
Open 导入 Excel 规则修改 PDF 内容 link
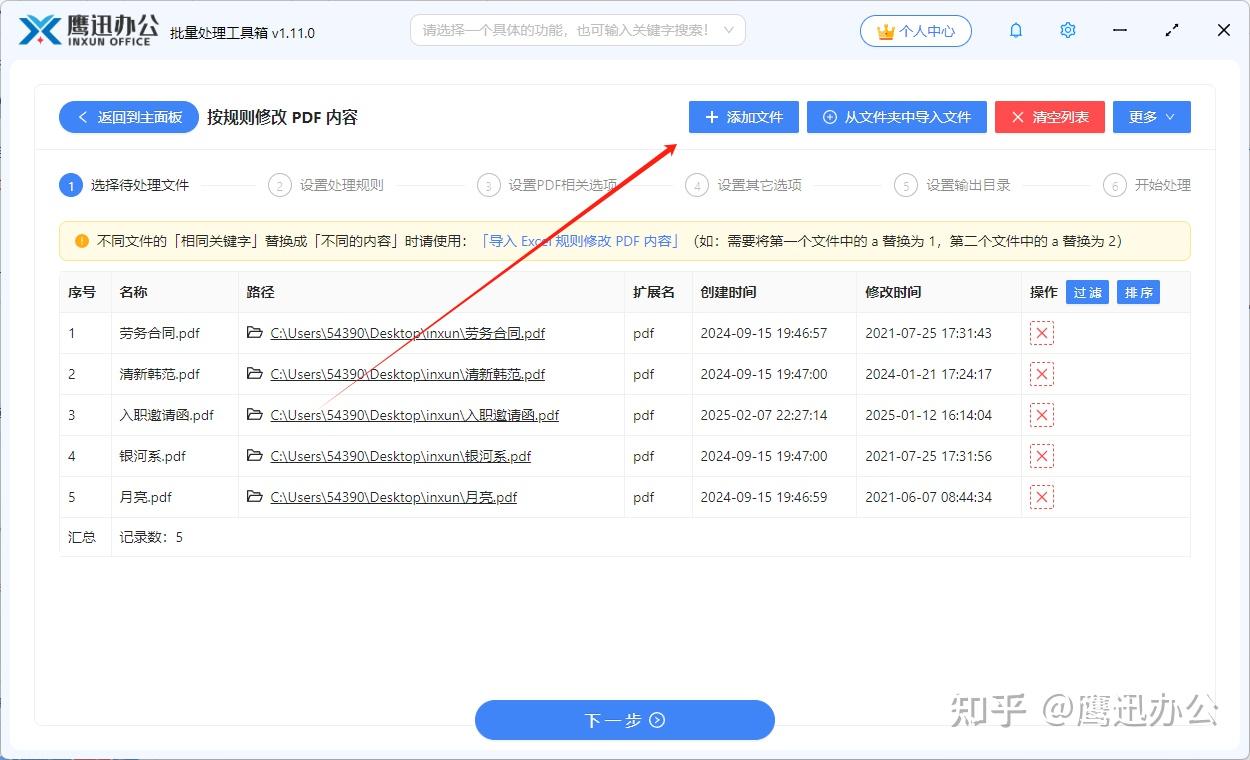[582, 241]
